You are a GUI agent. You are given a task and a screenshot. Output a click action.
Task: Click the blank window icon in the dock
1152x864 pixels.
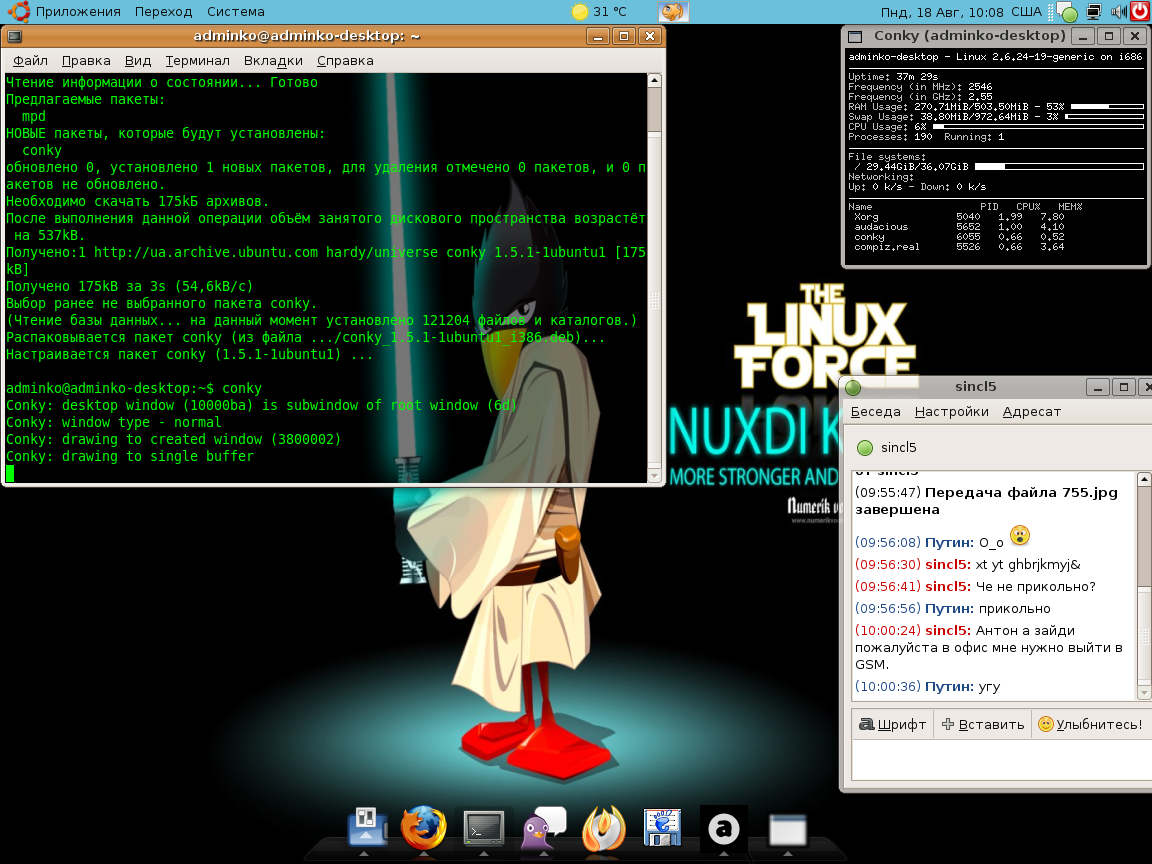pyautogui.click(x=788, y=830)
